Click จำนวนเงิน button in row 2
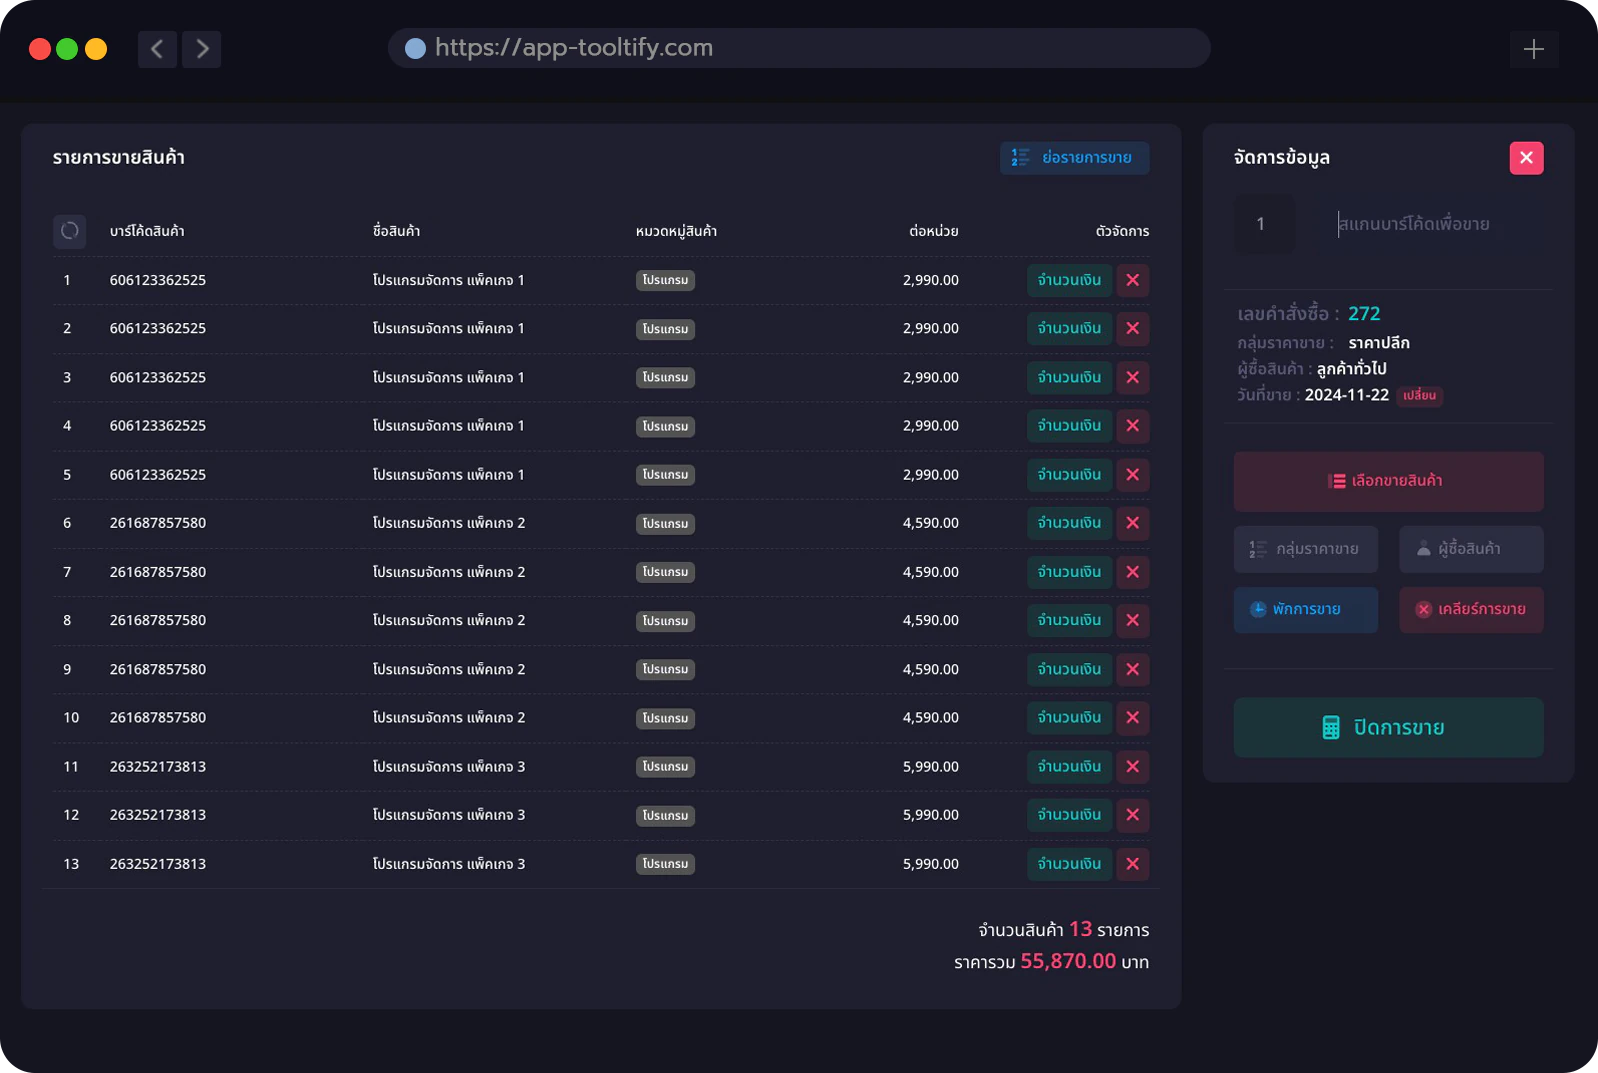Image resolution: width=1598 pixels, height=1073 pixels. pos(1069,328)
